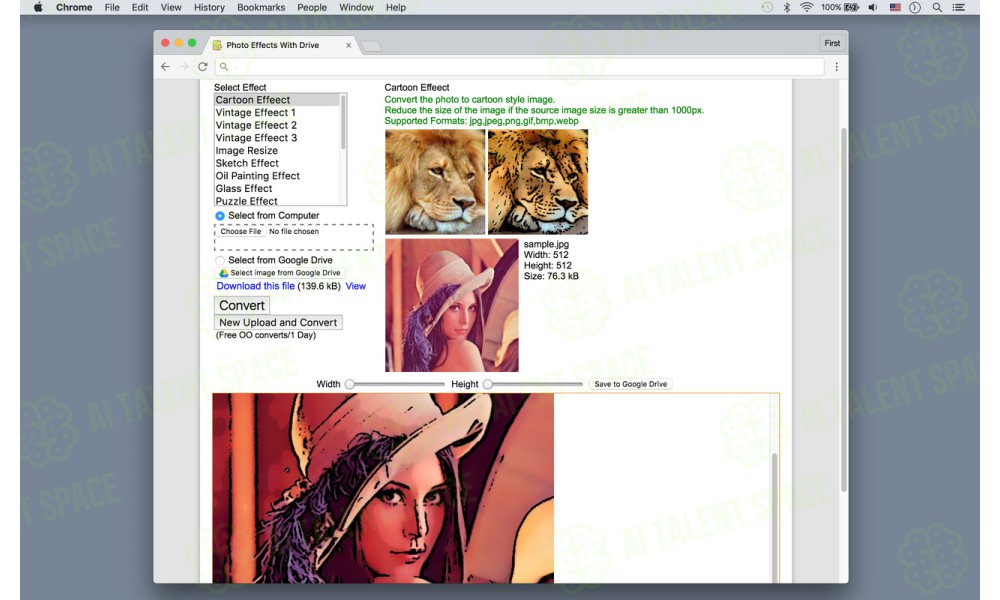Switch to Photo Effects With Drive tab
The width and height of the screenshot is (1000, 600).
[281, 45]
